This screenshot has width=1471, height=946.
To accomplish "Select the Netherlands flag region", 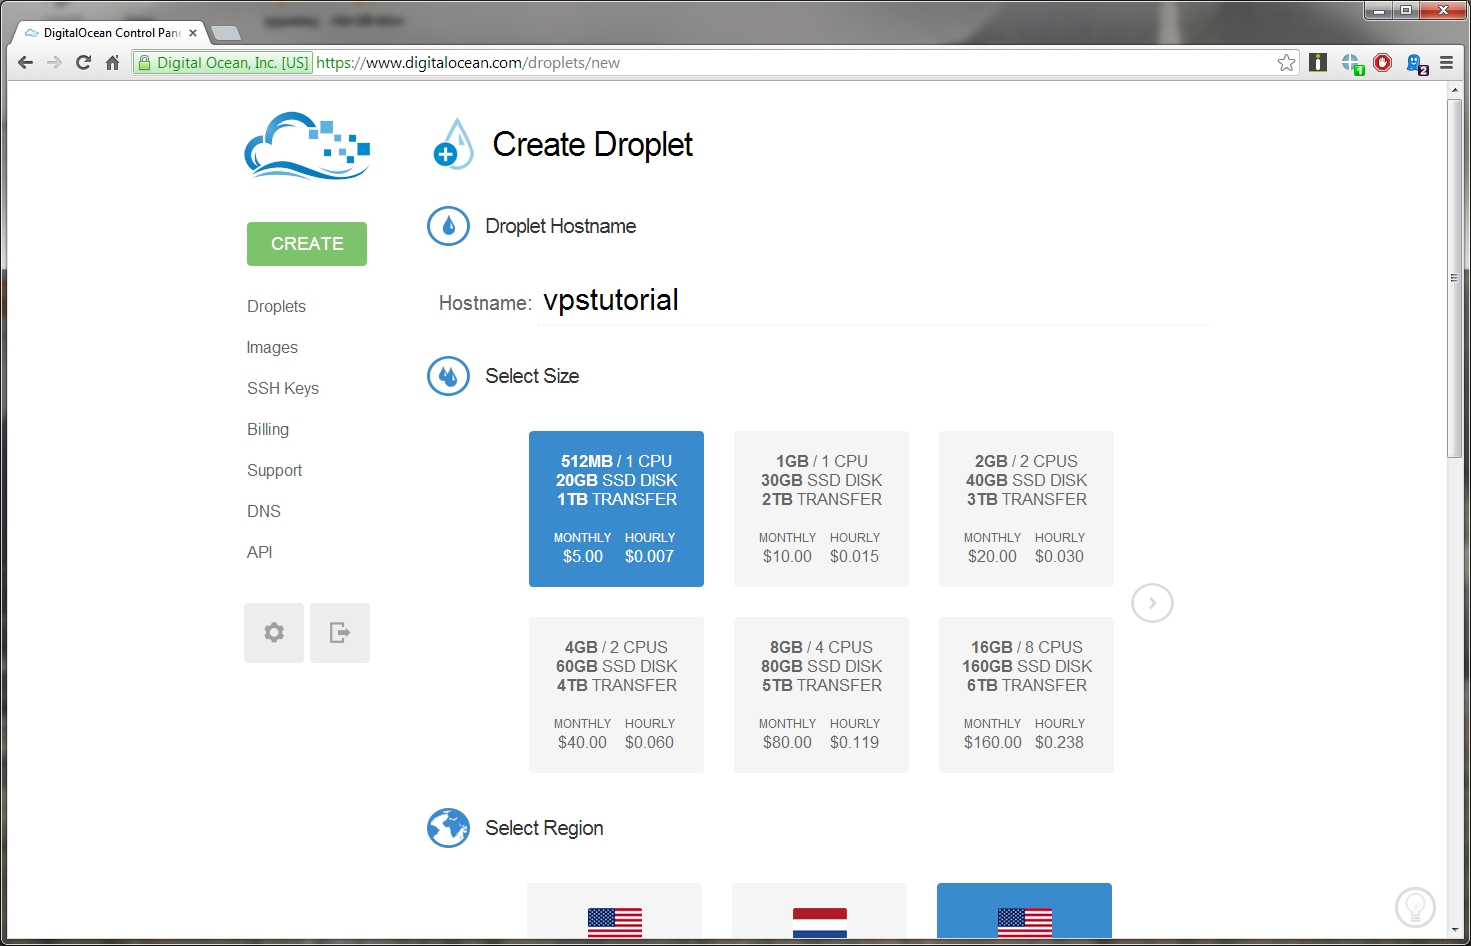I will pos(819,914).
